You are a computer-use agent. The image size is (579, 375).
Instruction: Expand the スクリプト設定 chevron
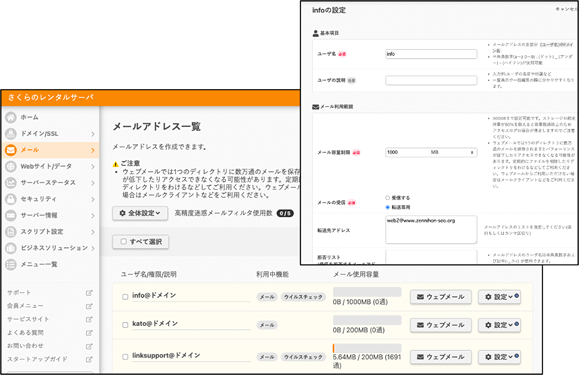(x=93, y=232)
